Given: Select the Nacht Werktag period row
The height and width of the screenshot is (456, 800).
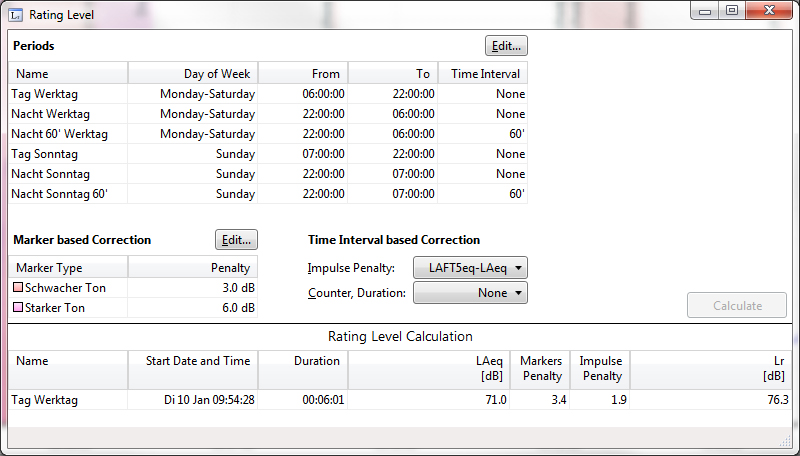Looking at the screenshot, I should click(x=267, y=114).
